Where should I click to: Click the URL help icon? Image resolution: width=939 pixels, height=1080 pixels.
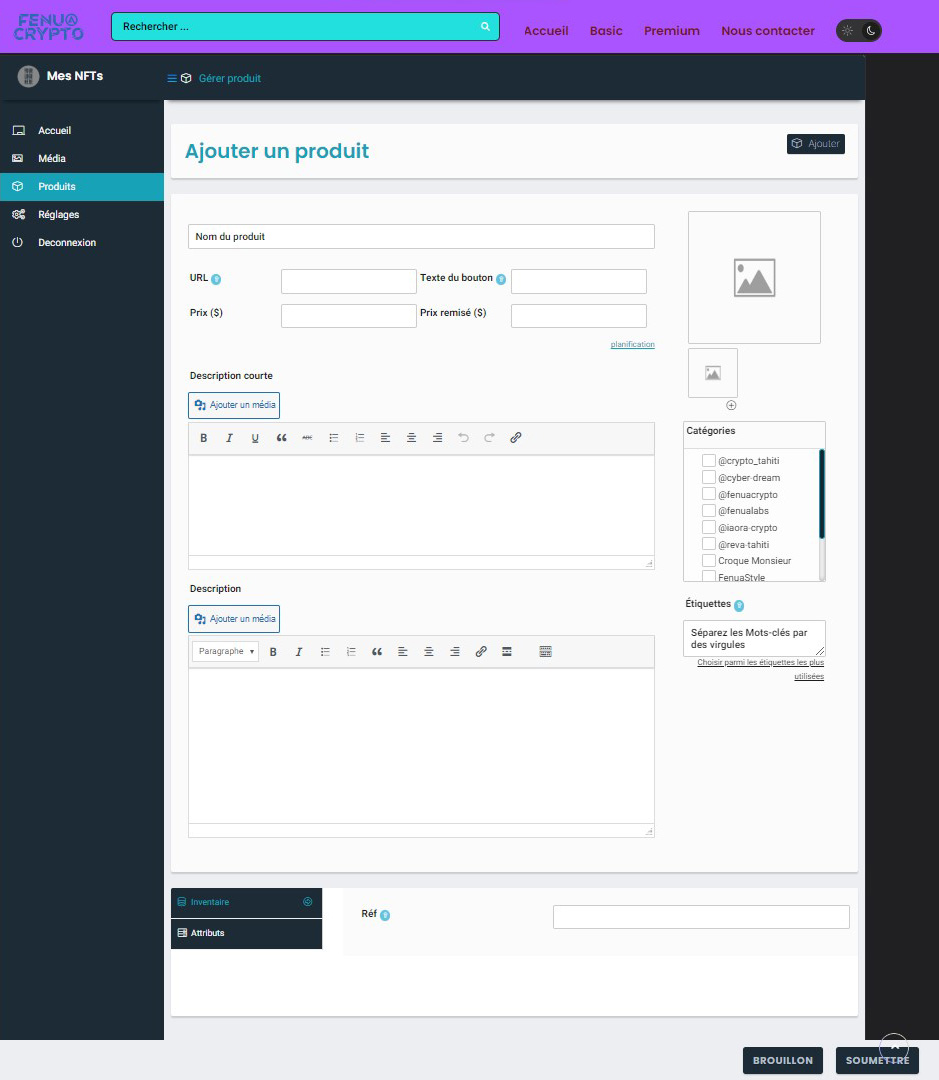[x=216, y=279]
